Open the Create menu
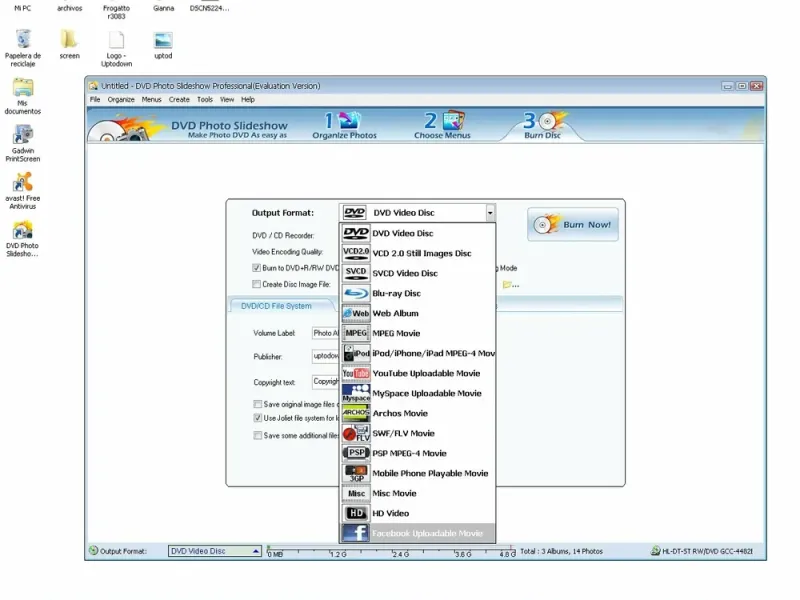The height and width of the screenshot is (600, 800). tap(179, 99)
